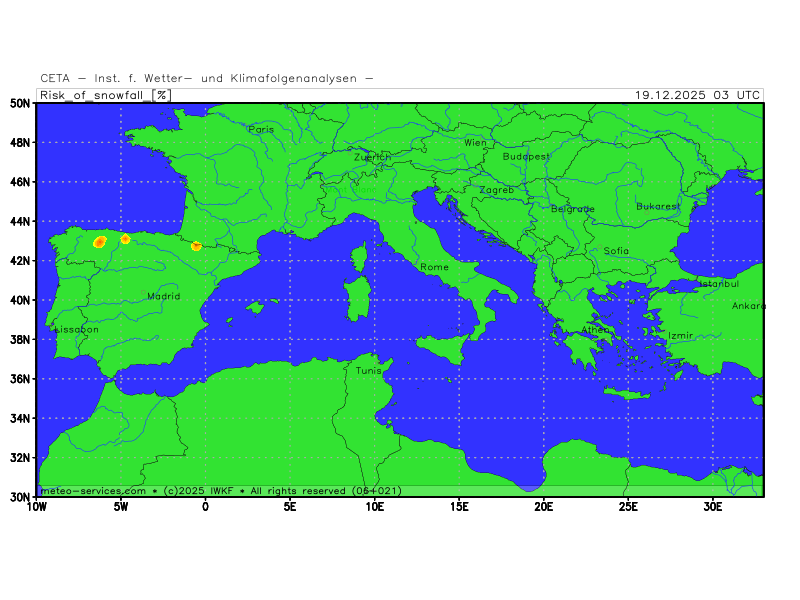This screenshot has width=800, height=600.
Task: Click the 10E longitude axis label
Action: pos(374,507)
